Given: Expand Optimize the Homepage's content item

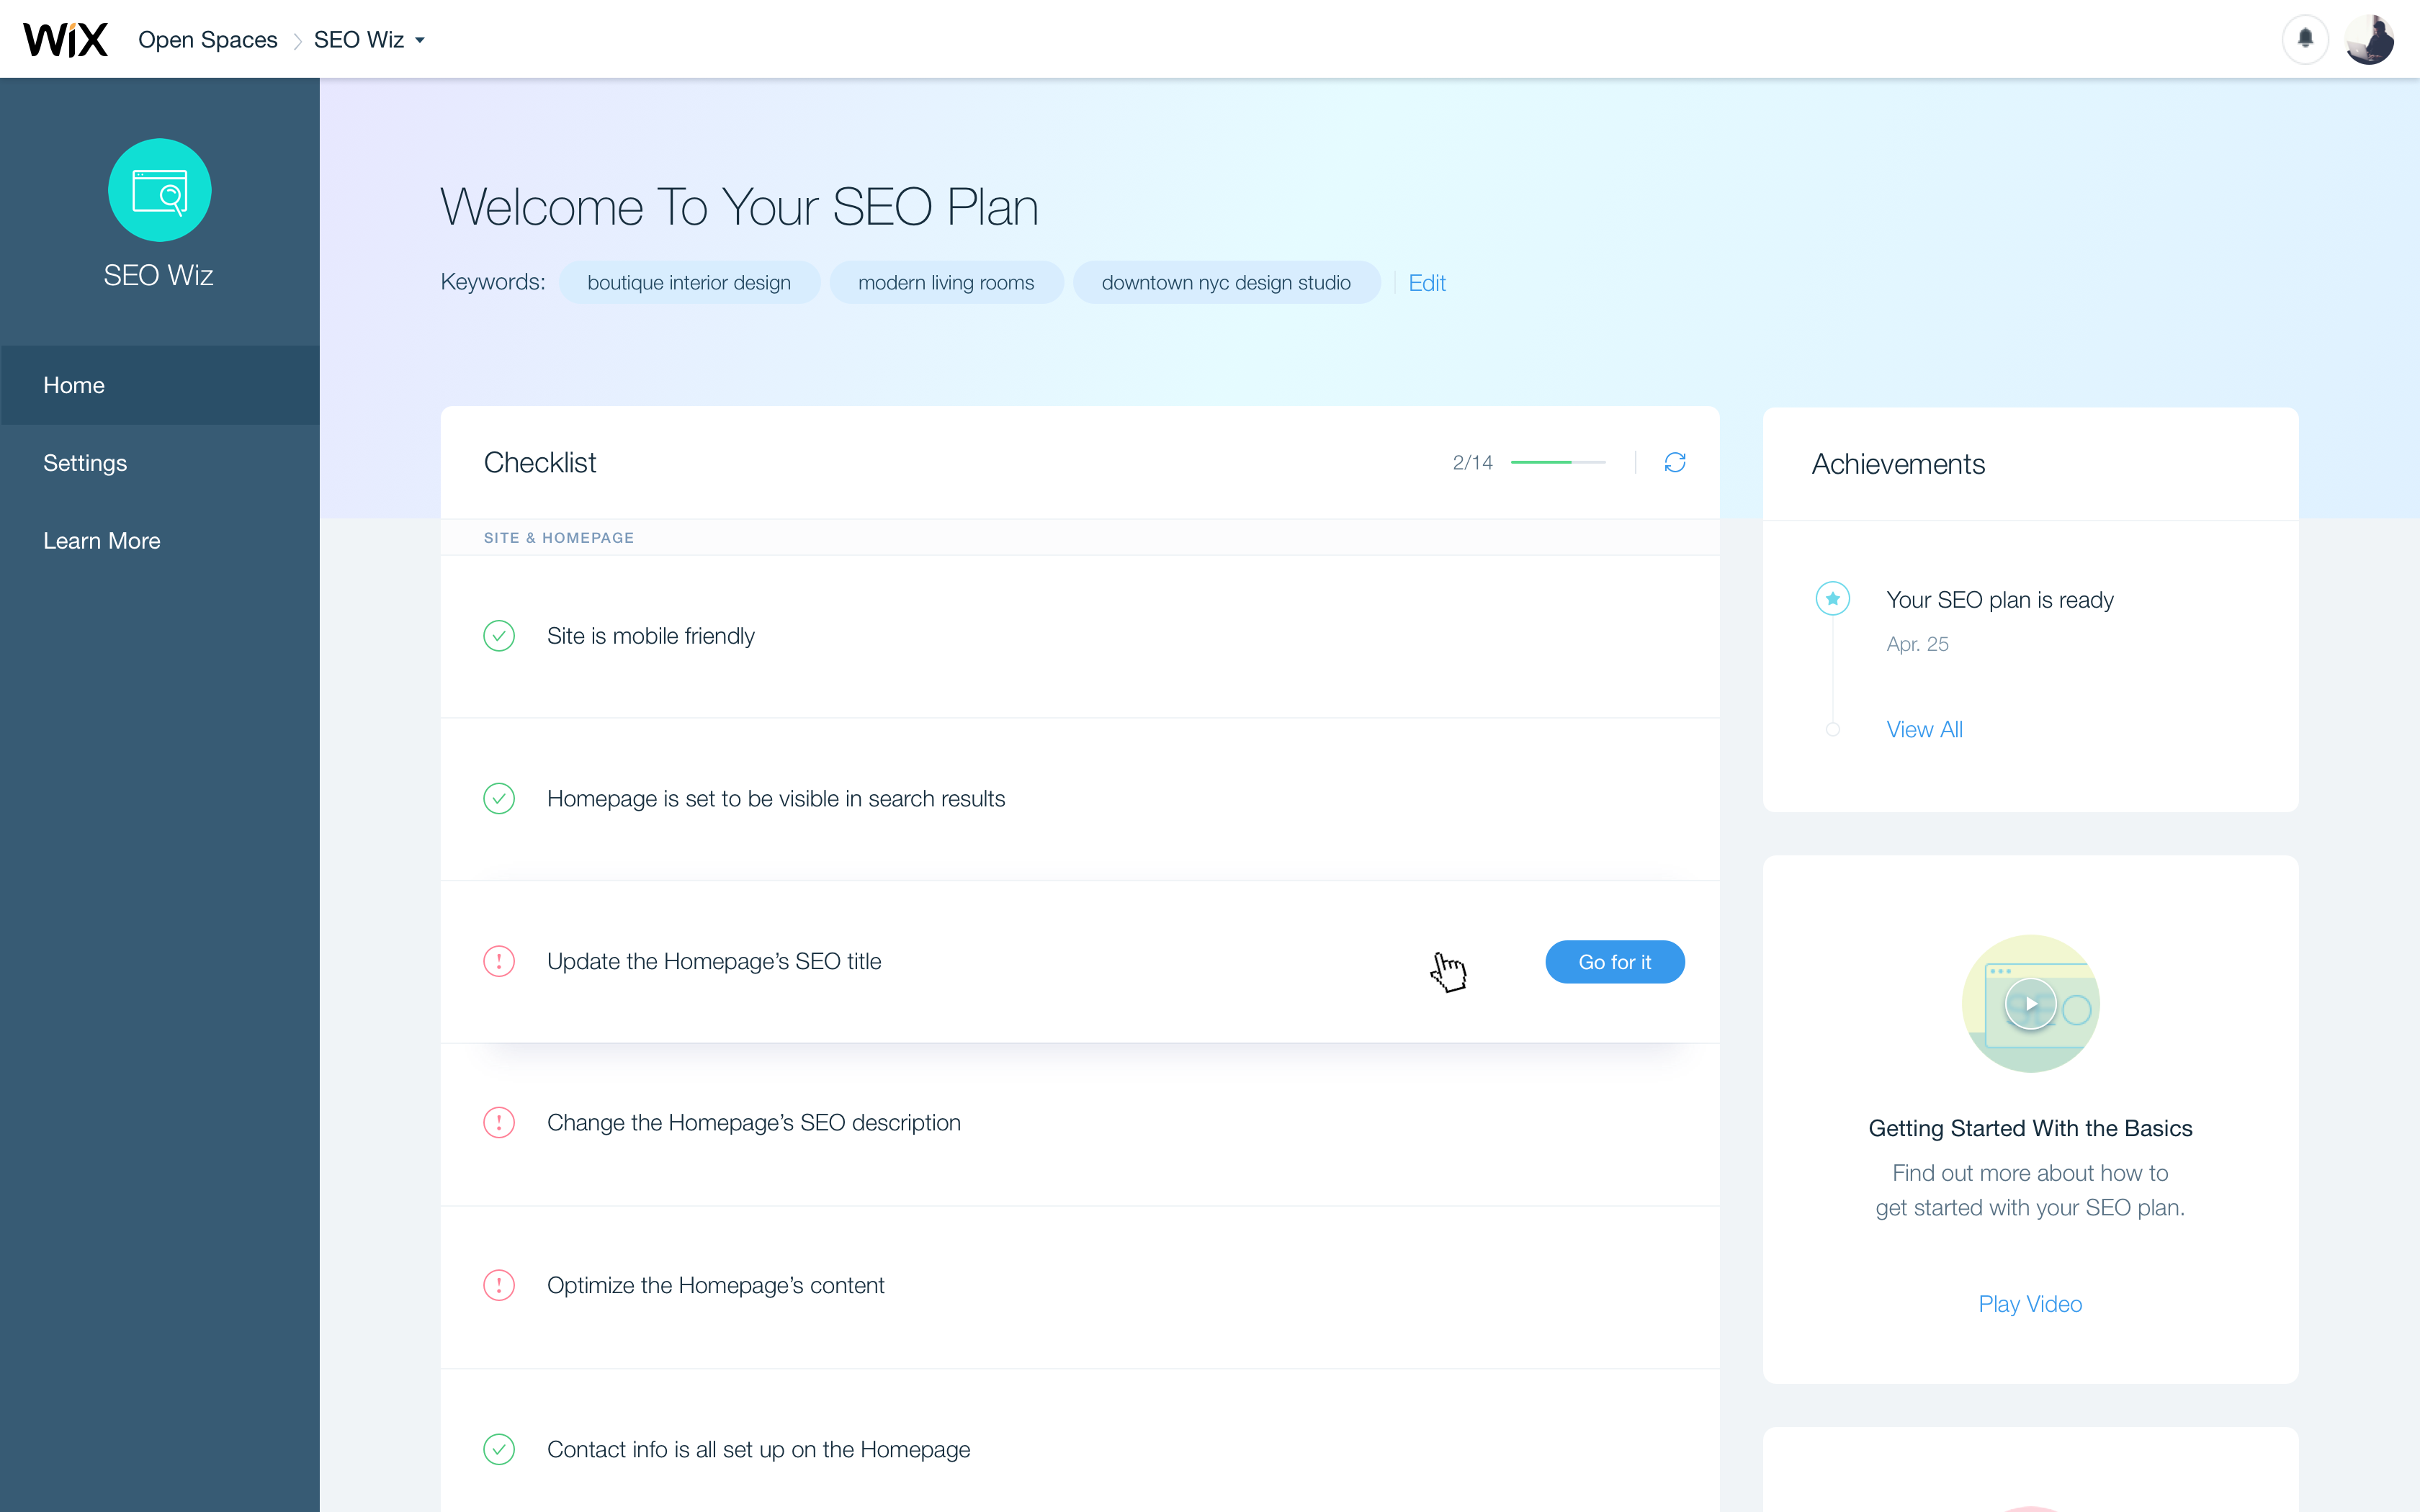Looking at the screenshot, I should [x=715, y=1285].
